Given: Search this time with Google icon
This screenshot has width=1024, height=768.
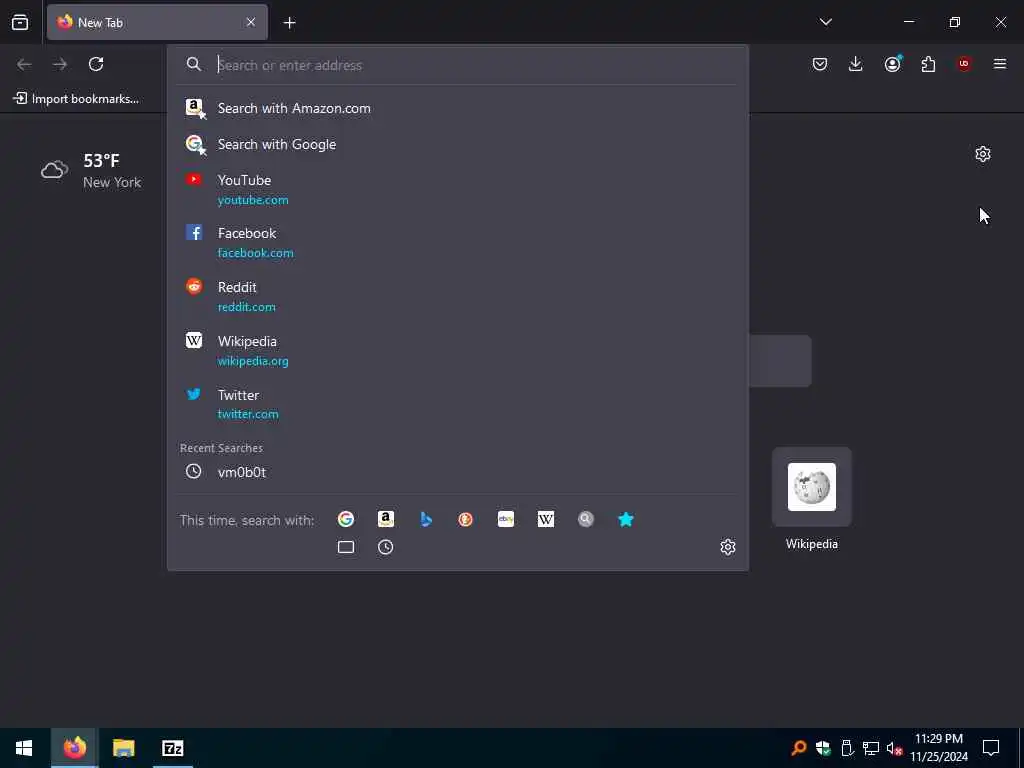Looking at the screenshot, I should tap(346, 519).
